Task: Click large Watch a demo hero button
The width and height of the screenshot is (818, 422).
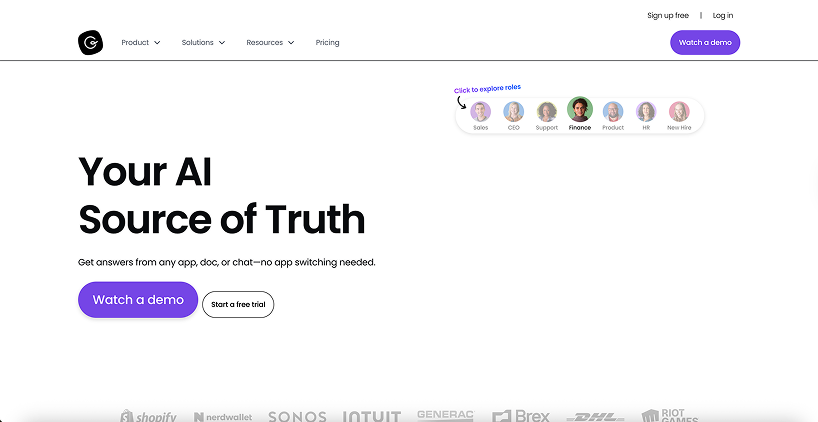Action: (x=138, y=300)
